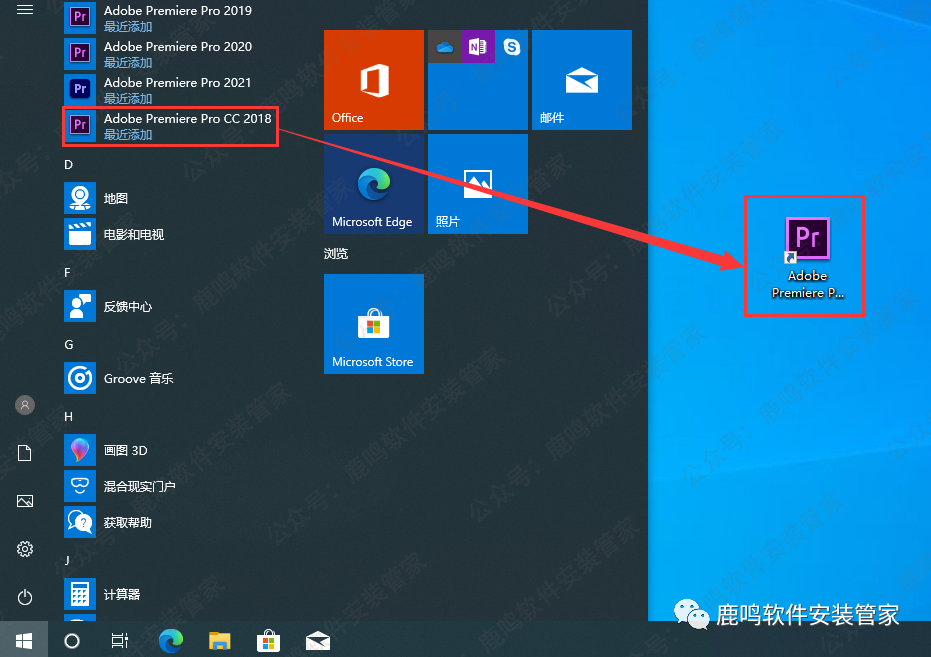Open the Microsoft Store tile
This screenshot has width=931, height=657.
[x=374, y=324]
